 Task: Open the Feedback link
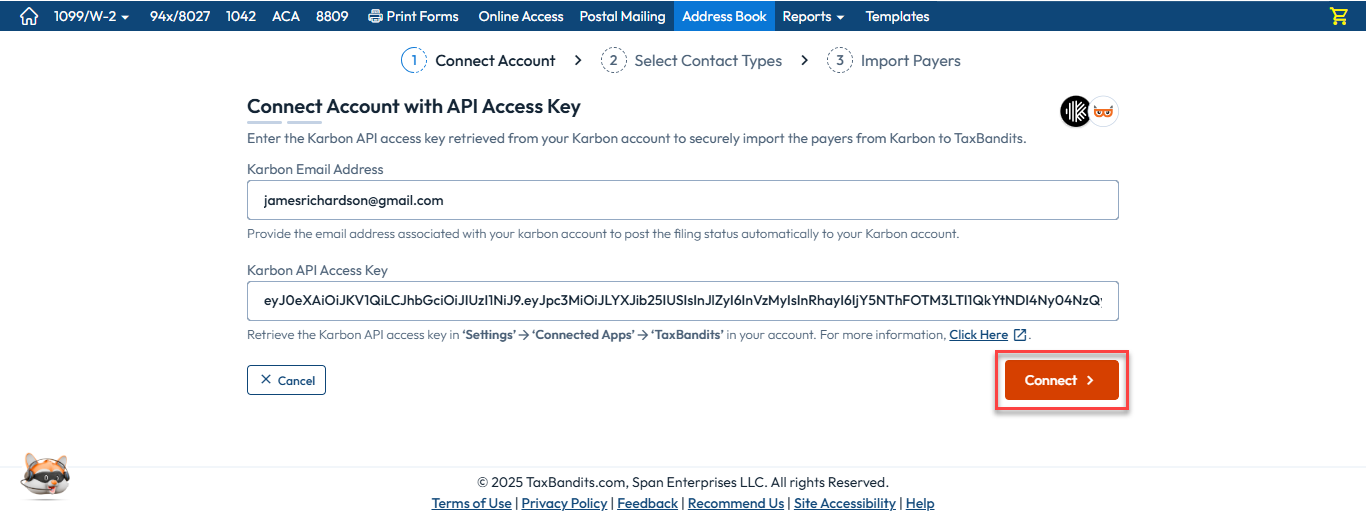[647, 503]
